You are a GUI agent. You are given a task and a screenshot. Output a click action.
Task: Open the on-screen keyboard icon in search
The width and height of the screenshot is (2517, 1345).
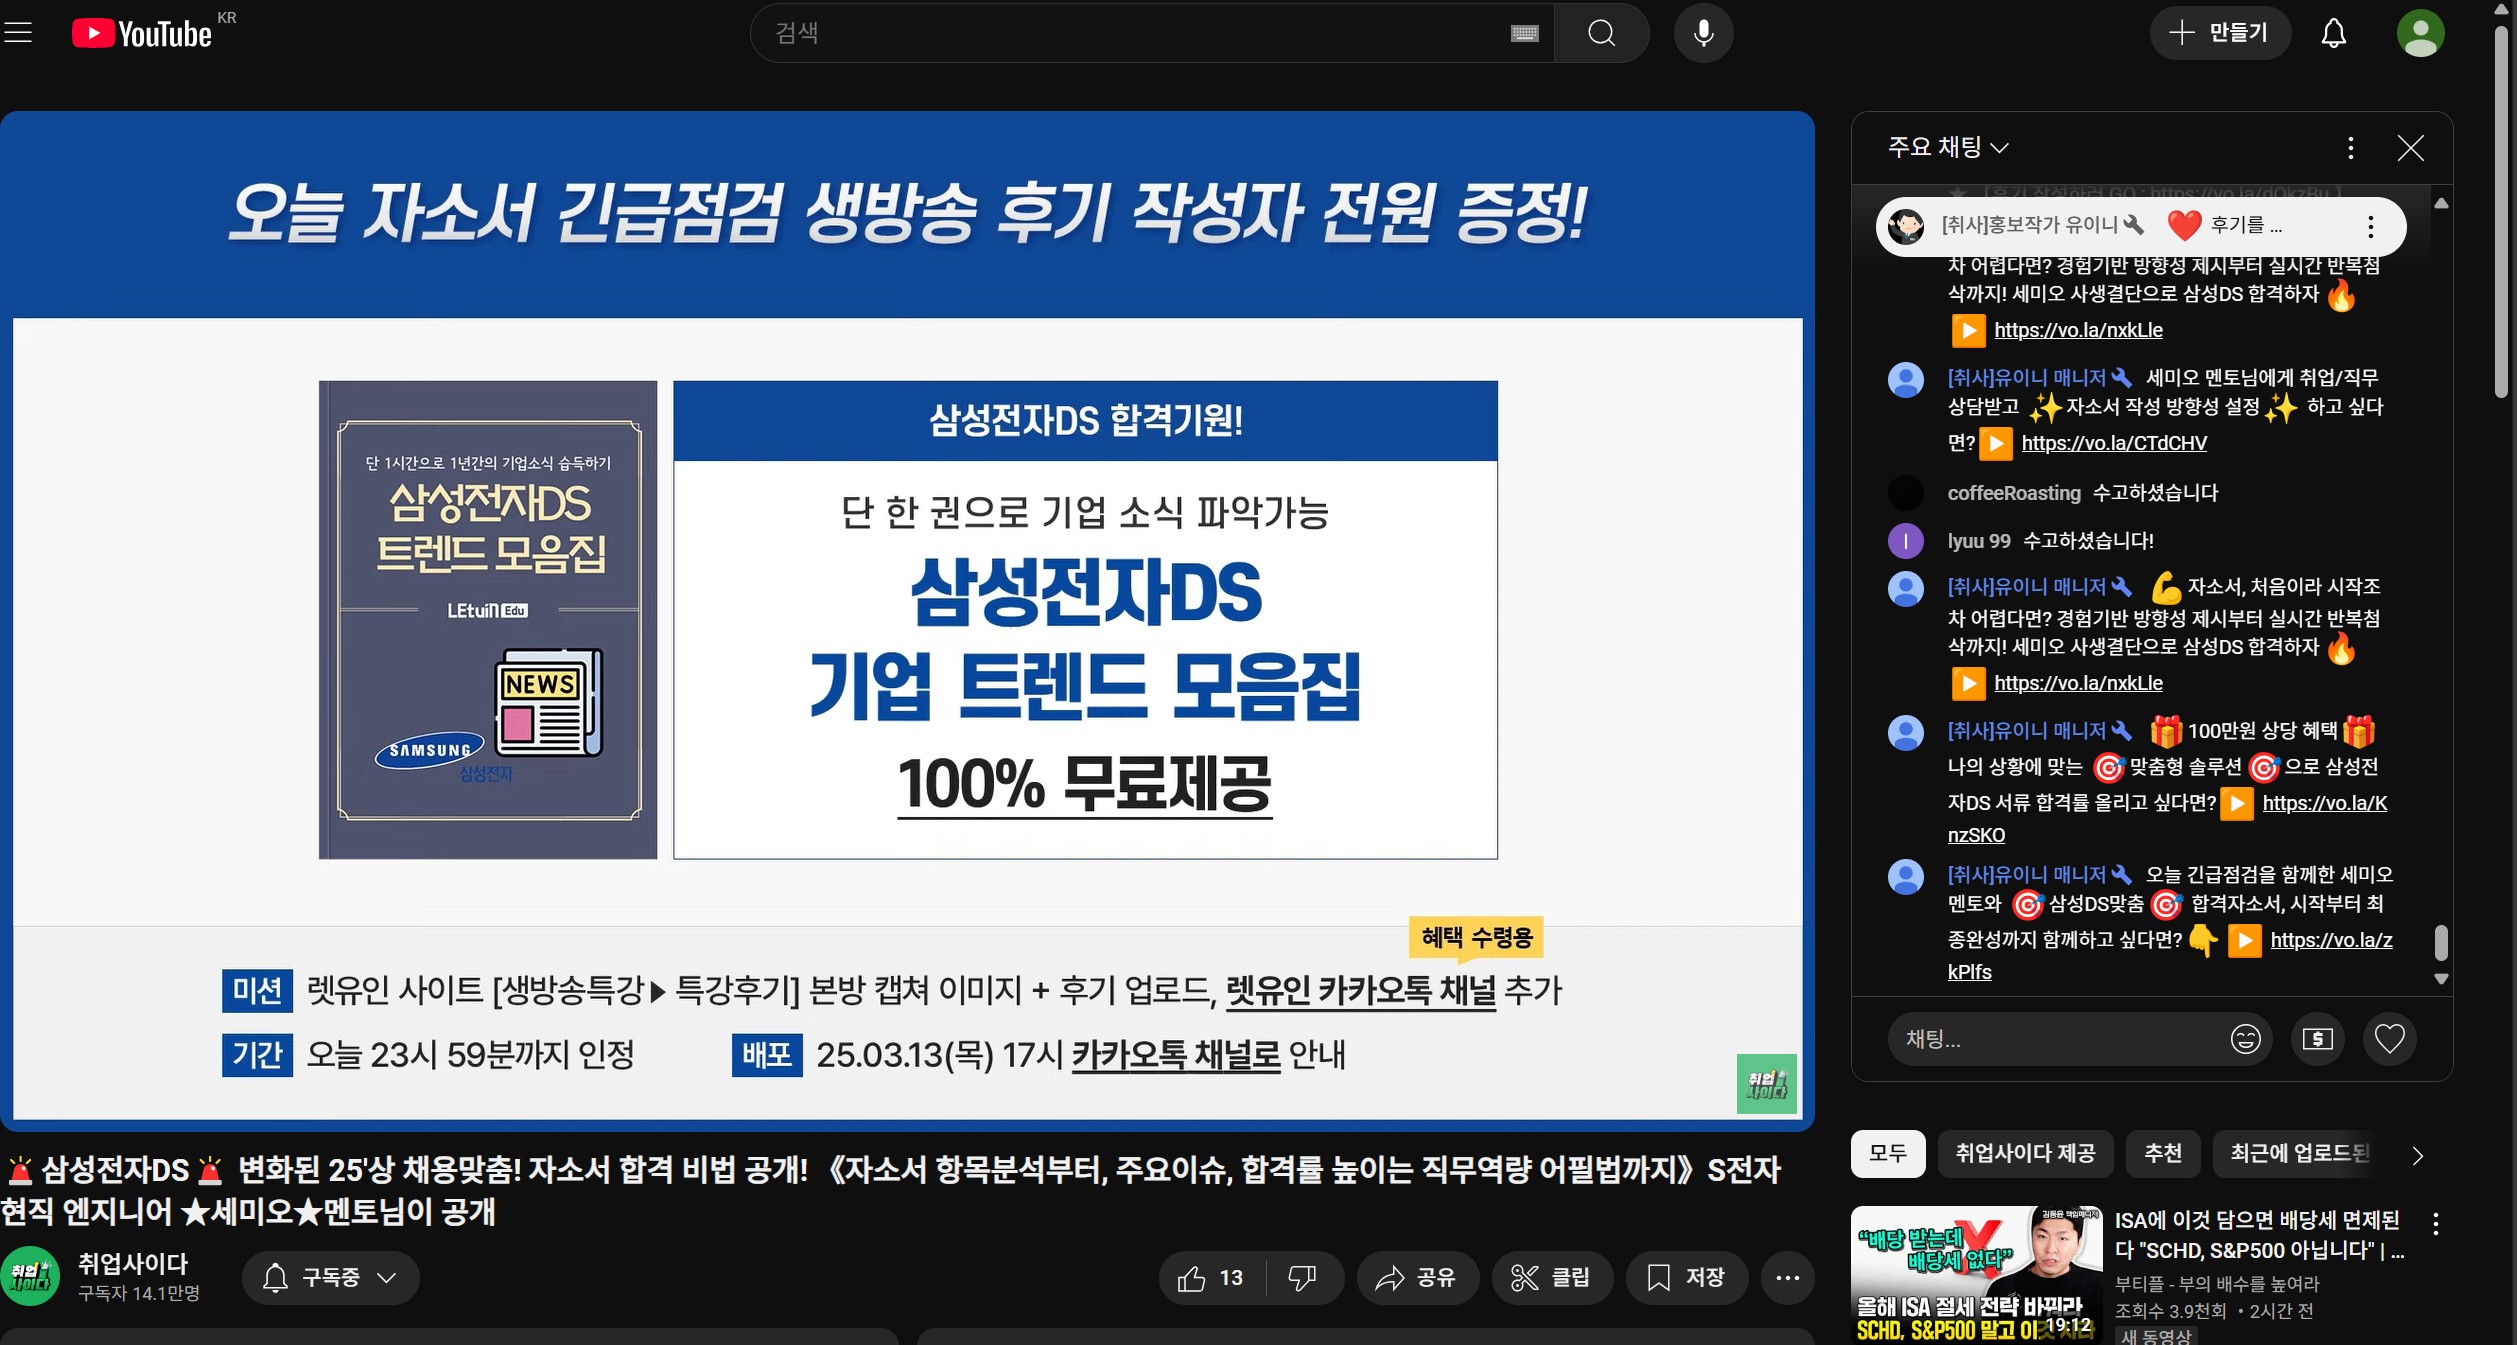coord(1524,34)
